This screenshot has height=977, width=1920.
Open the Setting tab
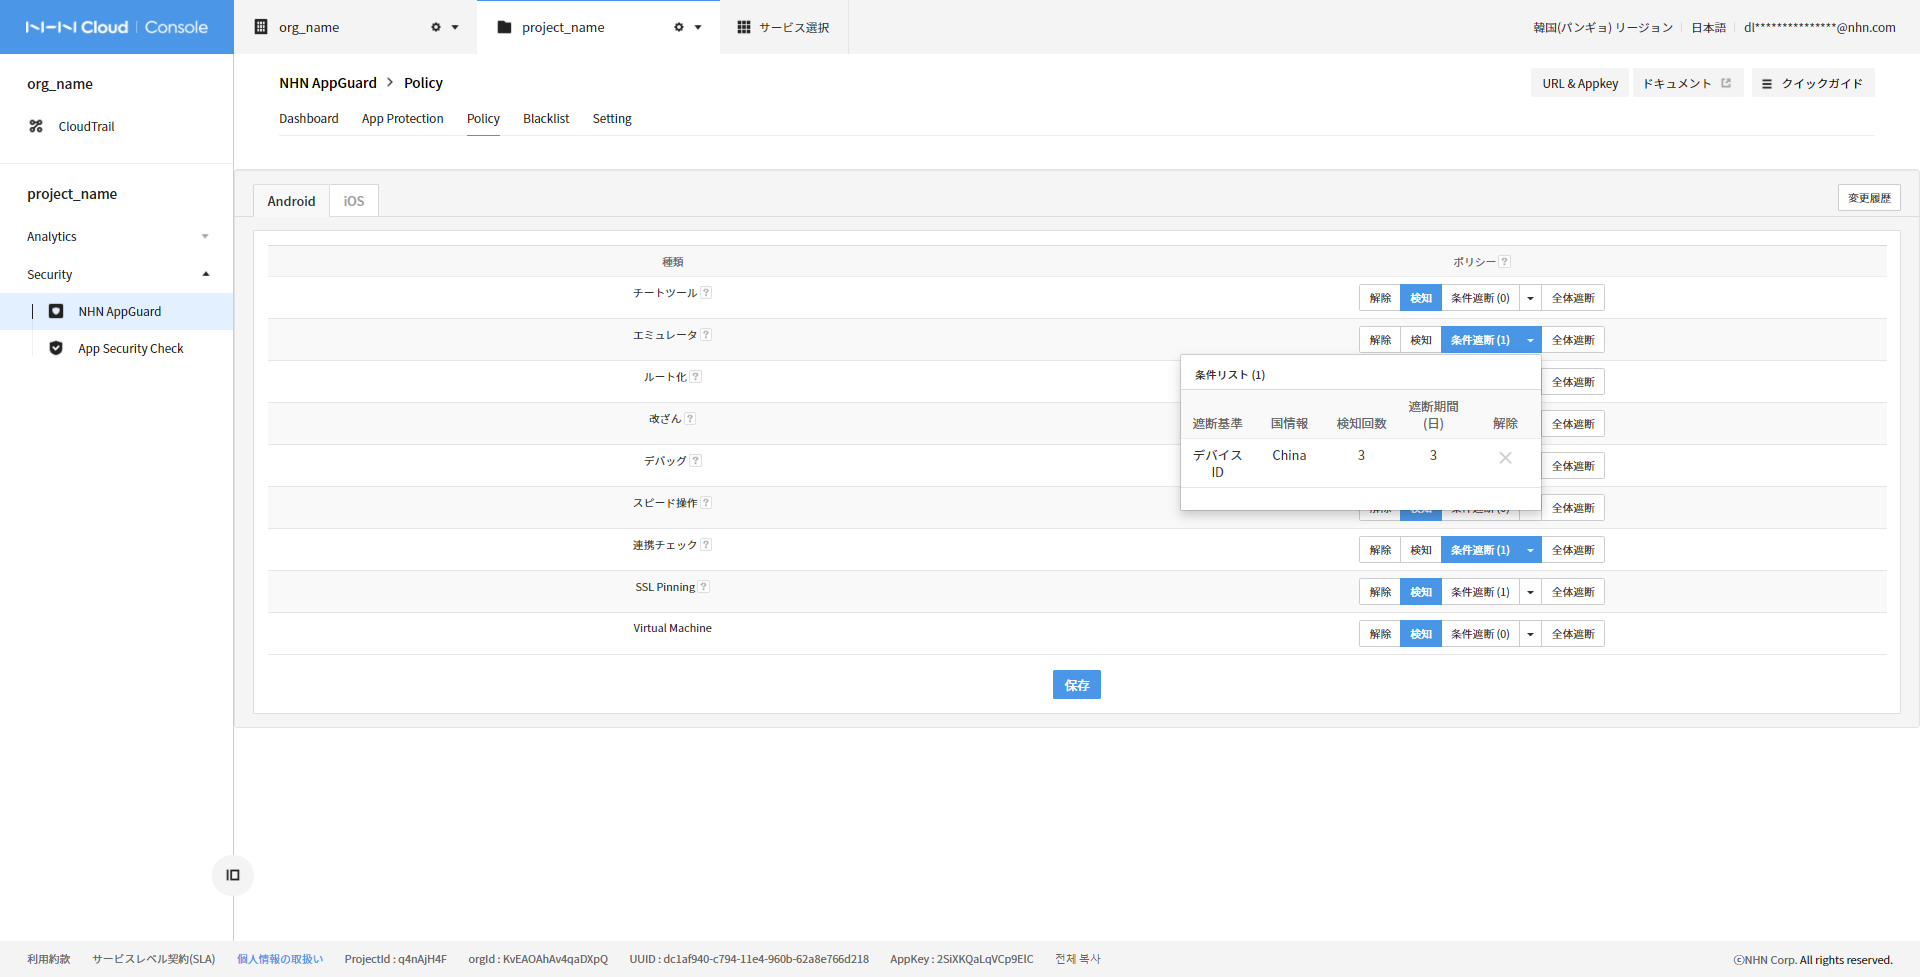(612, 118)
